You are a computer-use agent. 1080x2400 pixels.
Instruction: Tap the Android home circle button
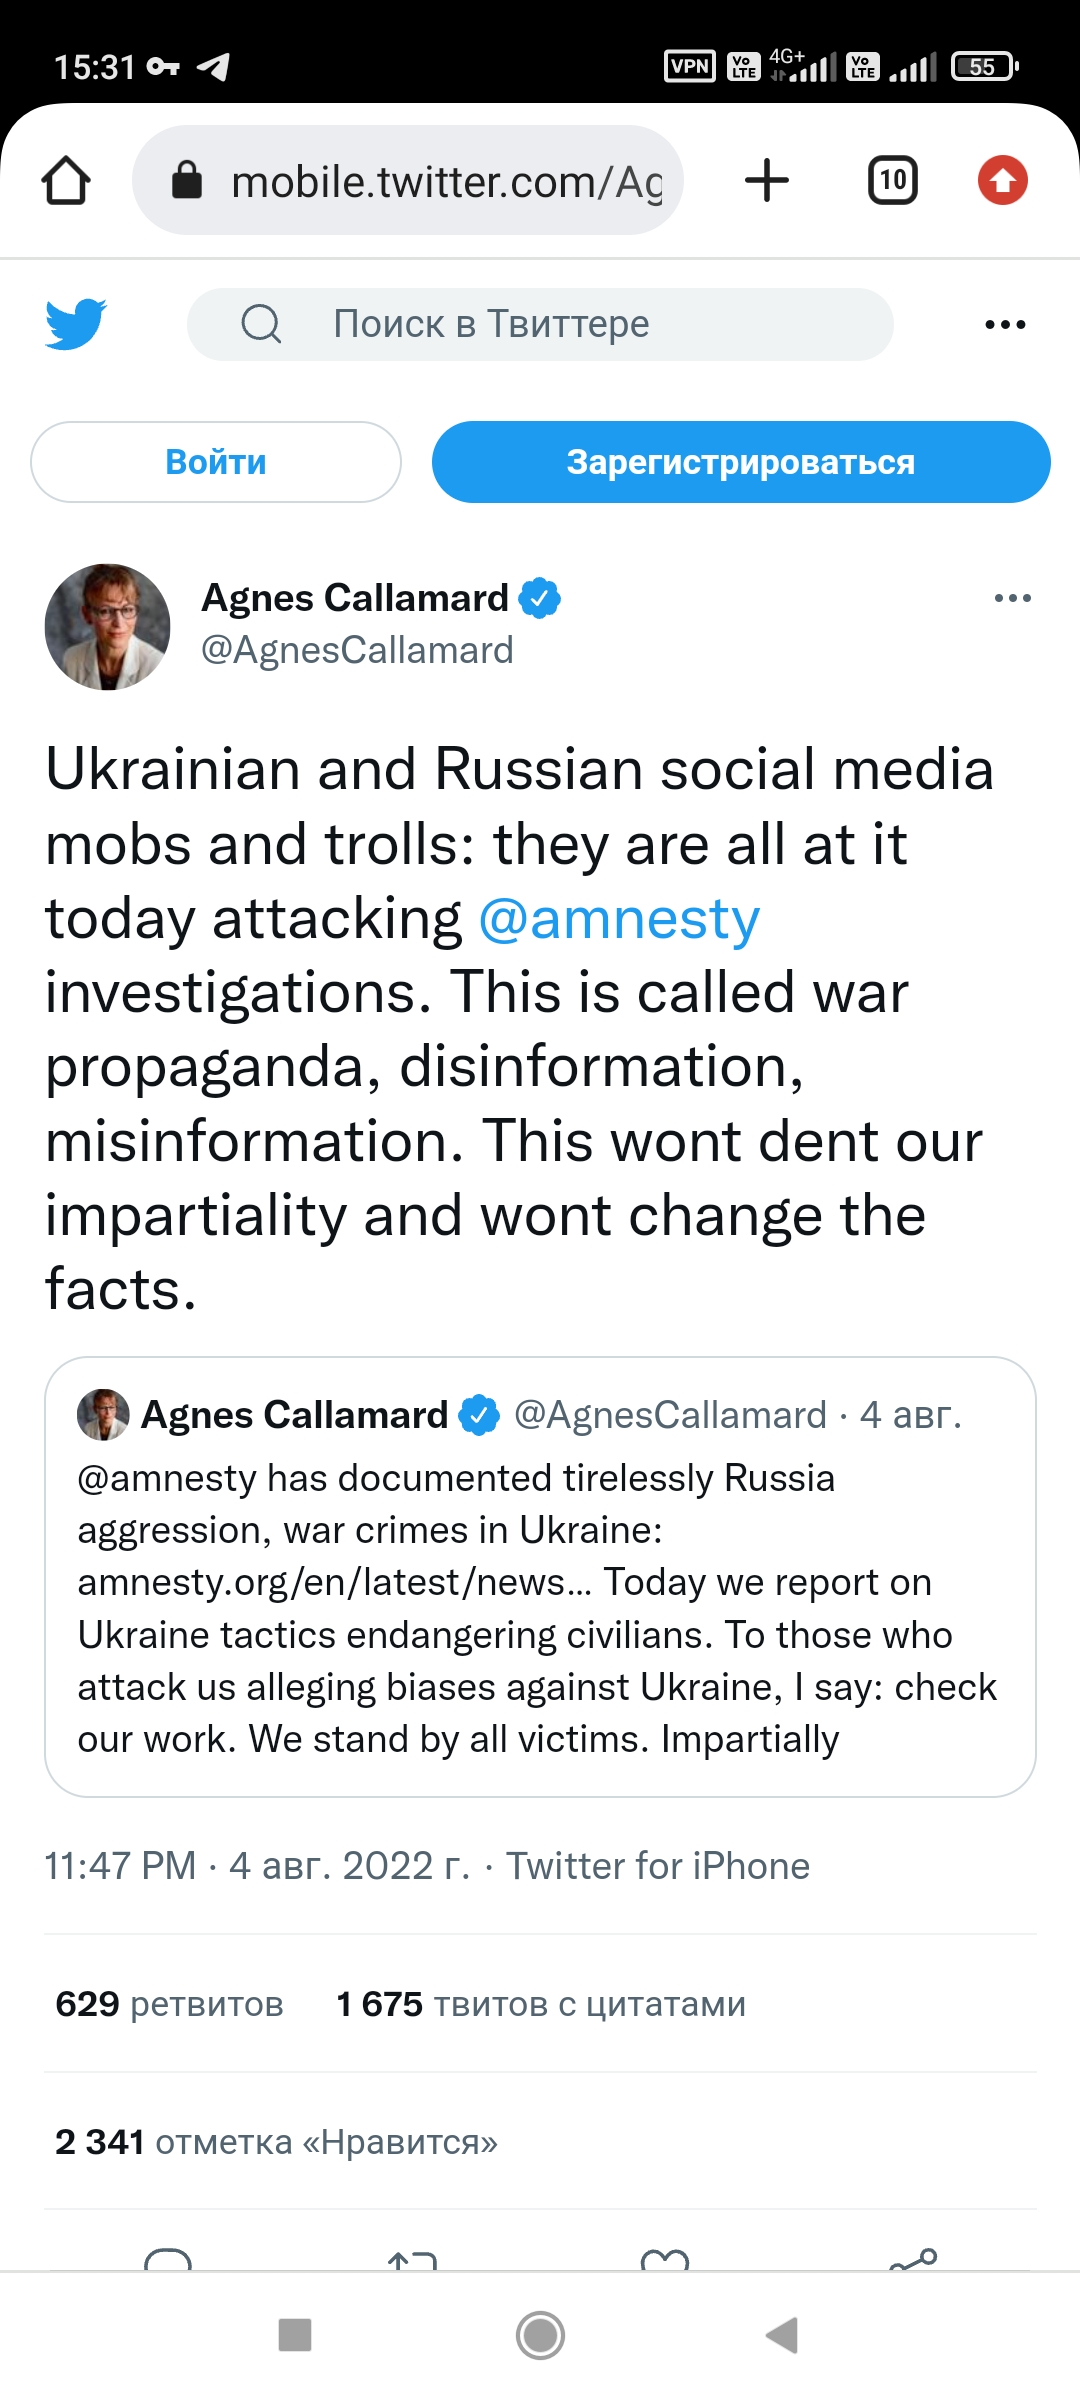(x=540, y=2336)
